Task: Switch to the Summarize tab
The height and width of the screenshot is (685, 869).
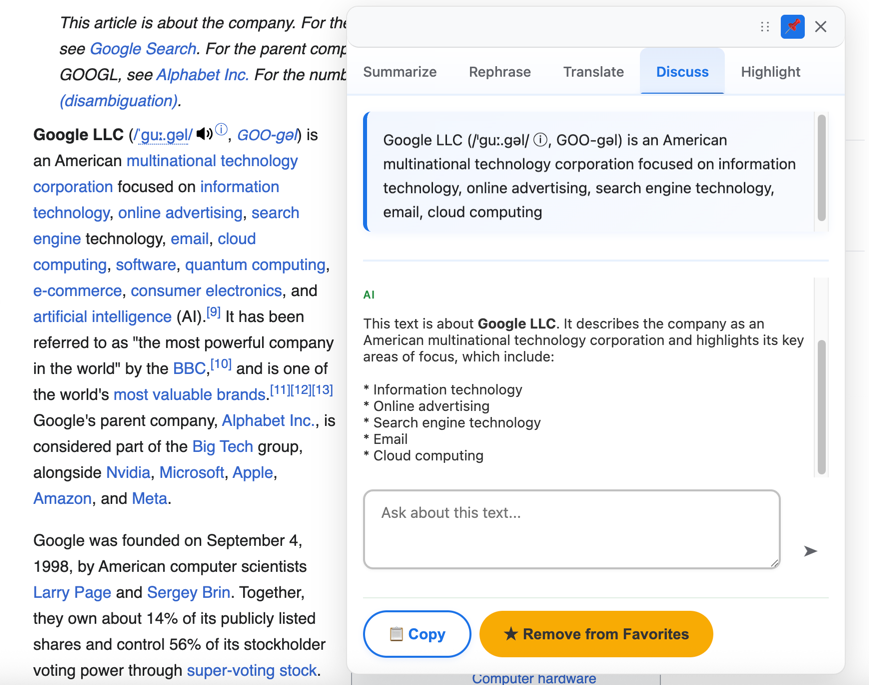Action: click(400, 72)
